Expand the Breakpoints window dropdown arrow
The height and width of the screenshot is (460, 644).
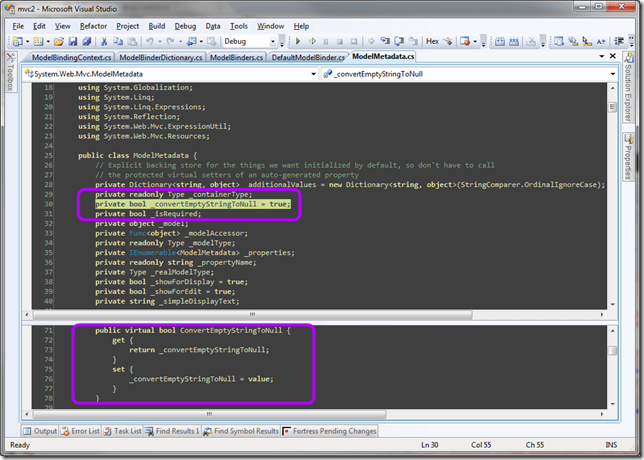coord(475,41)
